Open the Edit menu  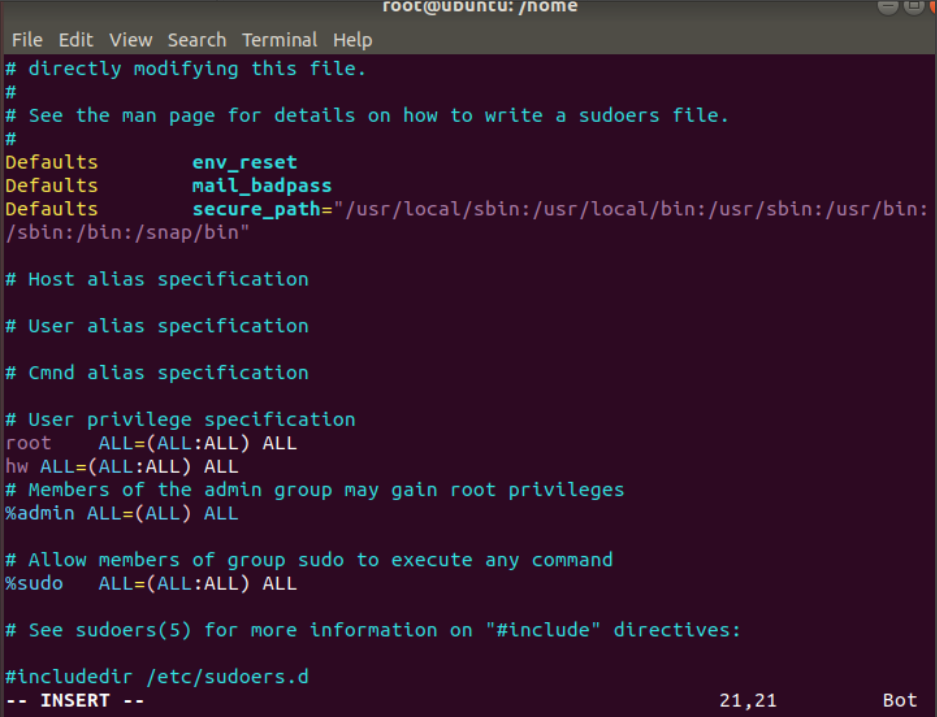click(x=75, y=40)
